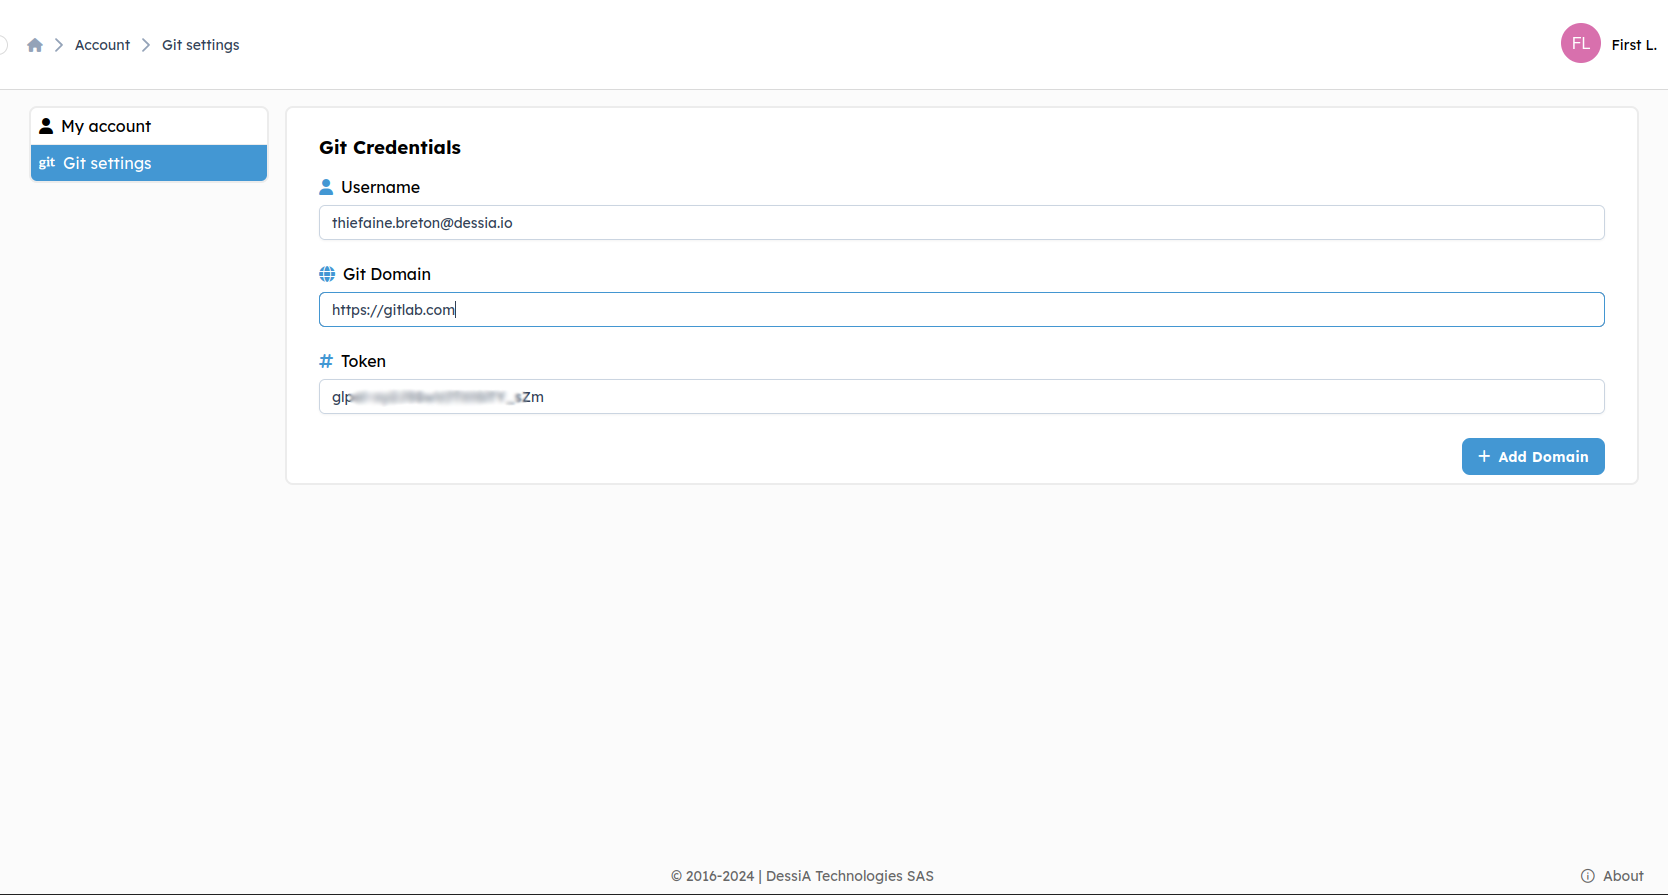The image size is (1668, 895).
Task: Click Git settings breadcrumb link
Action: 200,45
